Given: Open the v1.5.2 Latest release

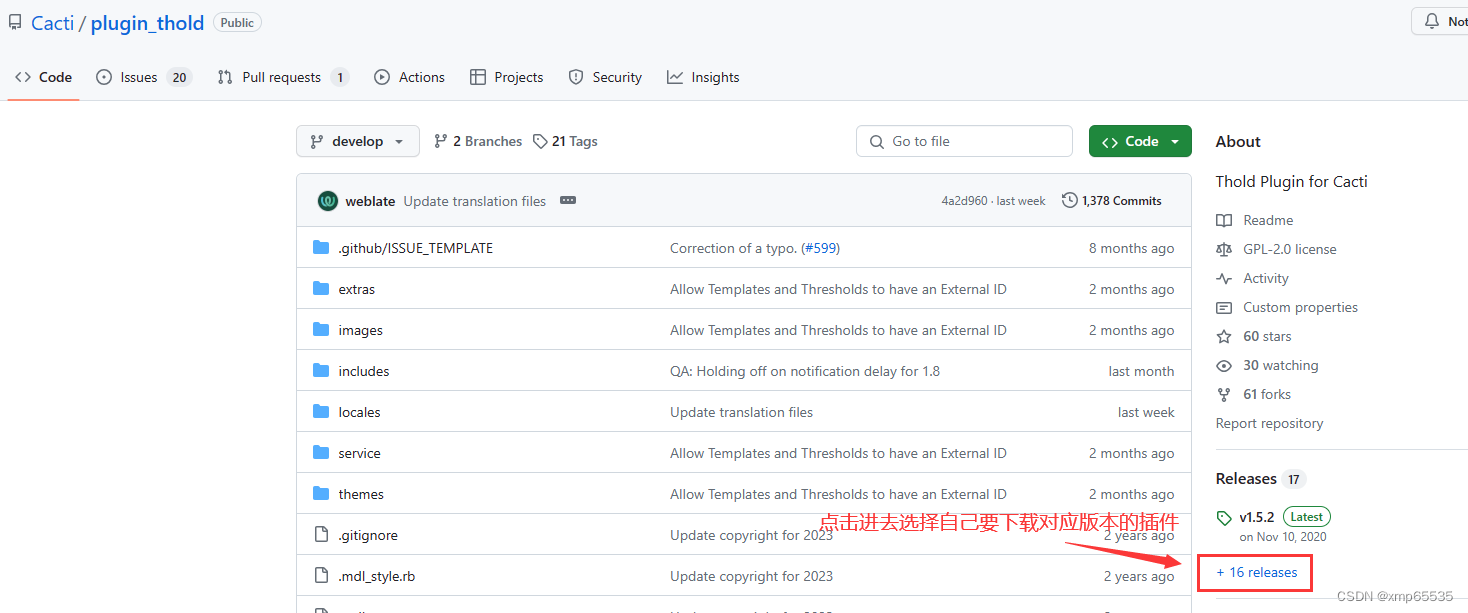Looking at the screenshot, I should coord(1273,525).
